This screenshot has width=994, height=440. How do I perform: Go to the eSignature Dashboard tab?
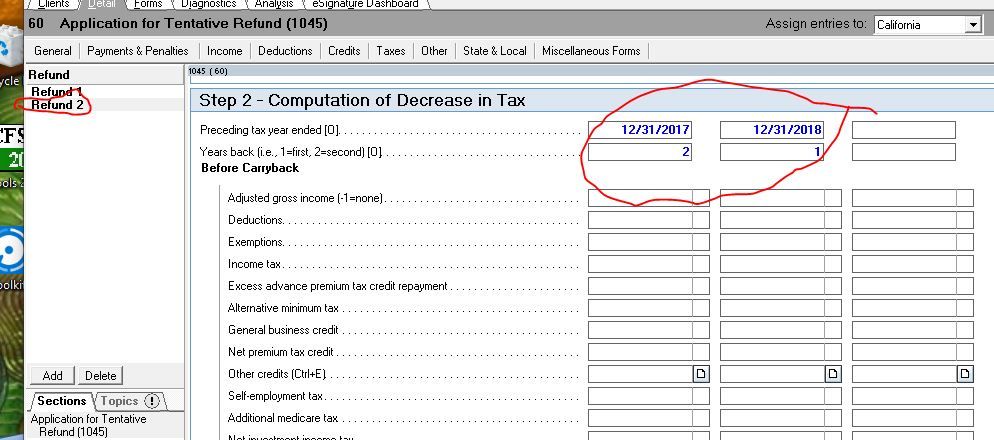pyautogui.click(x=365, y=4)
